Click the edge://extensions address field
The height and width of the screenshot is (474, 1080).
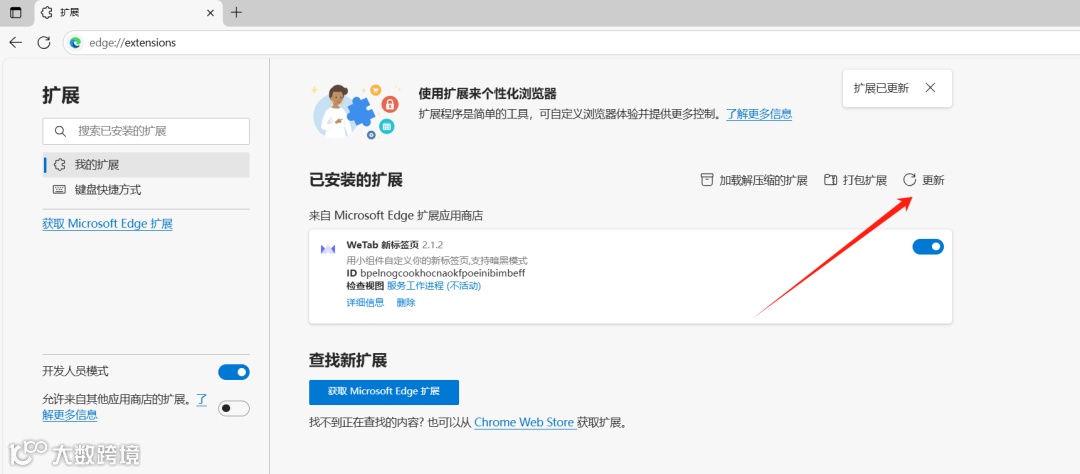572,43
